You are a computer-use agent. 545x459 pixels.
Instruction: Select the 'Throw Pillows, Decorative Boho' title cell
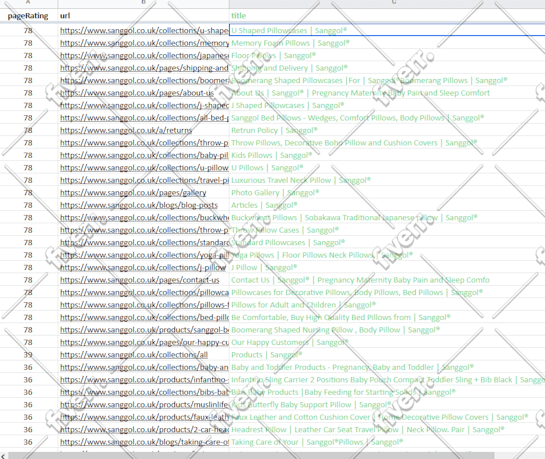click(387, 143)
